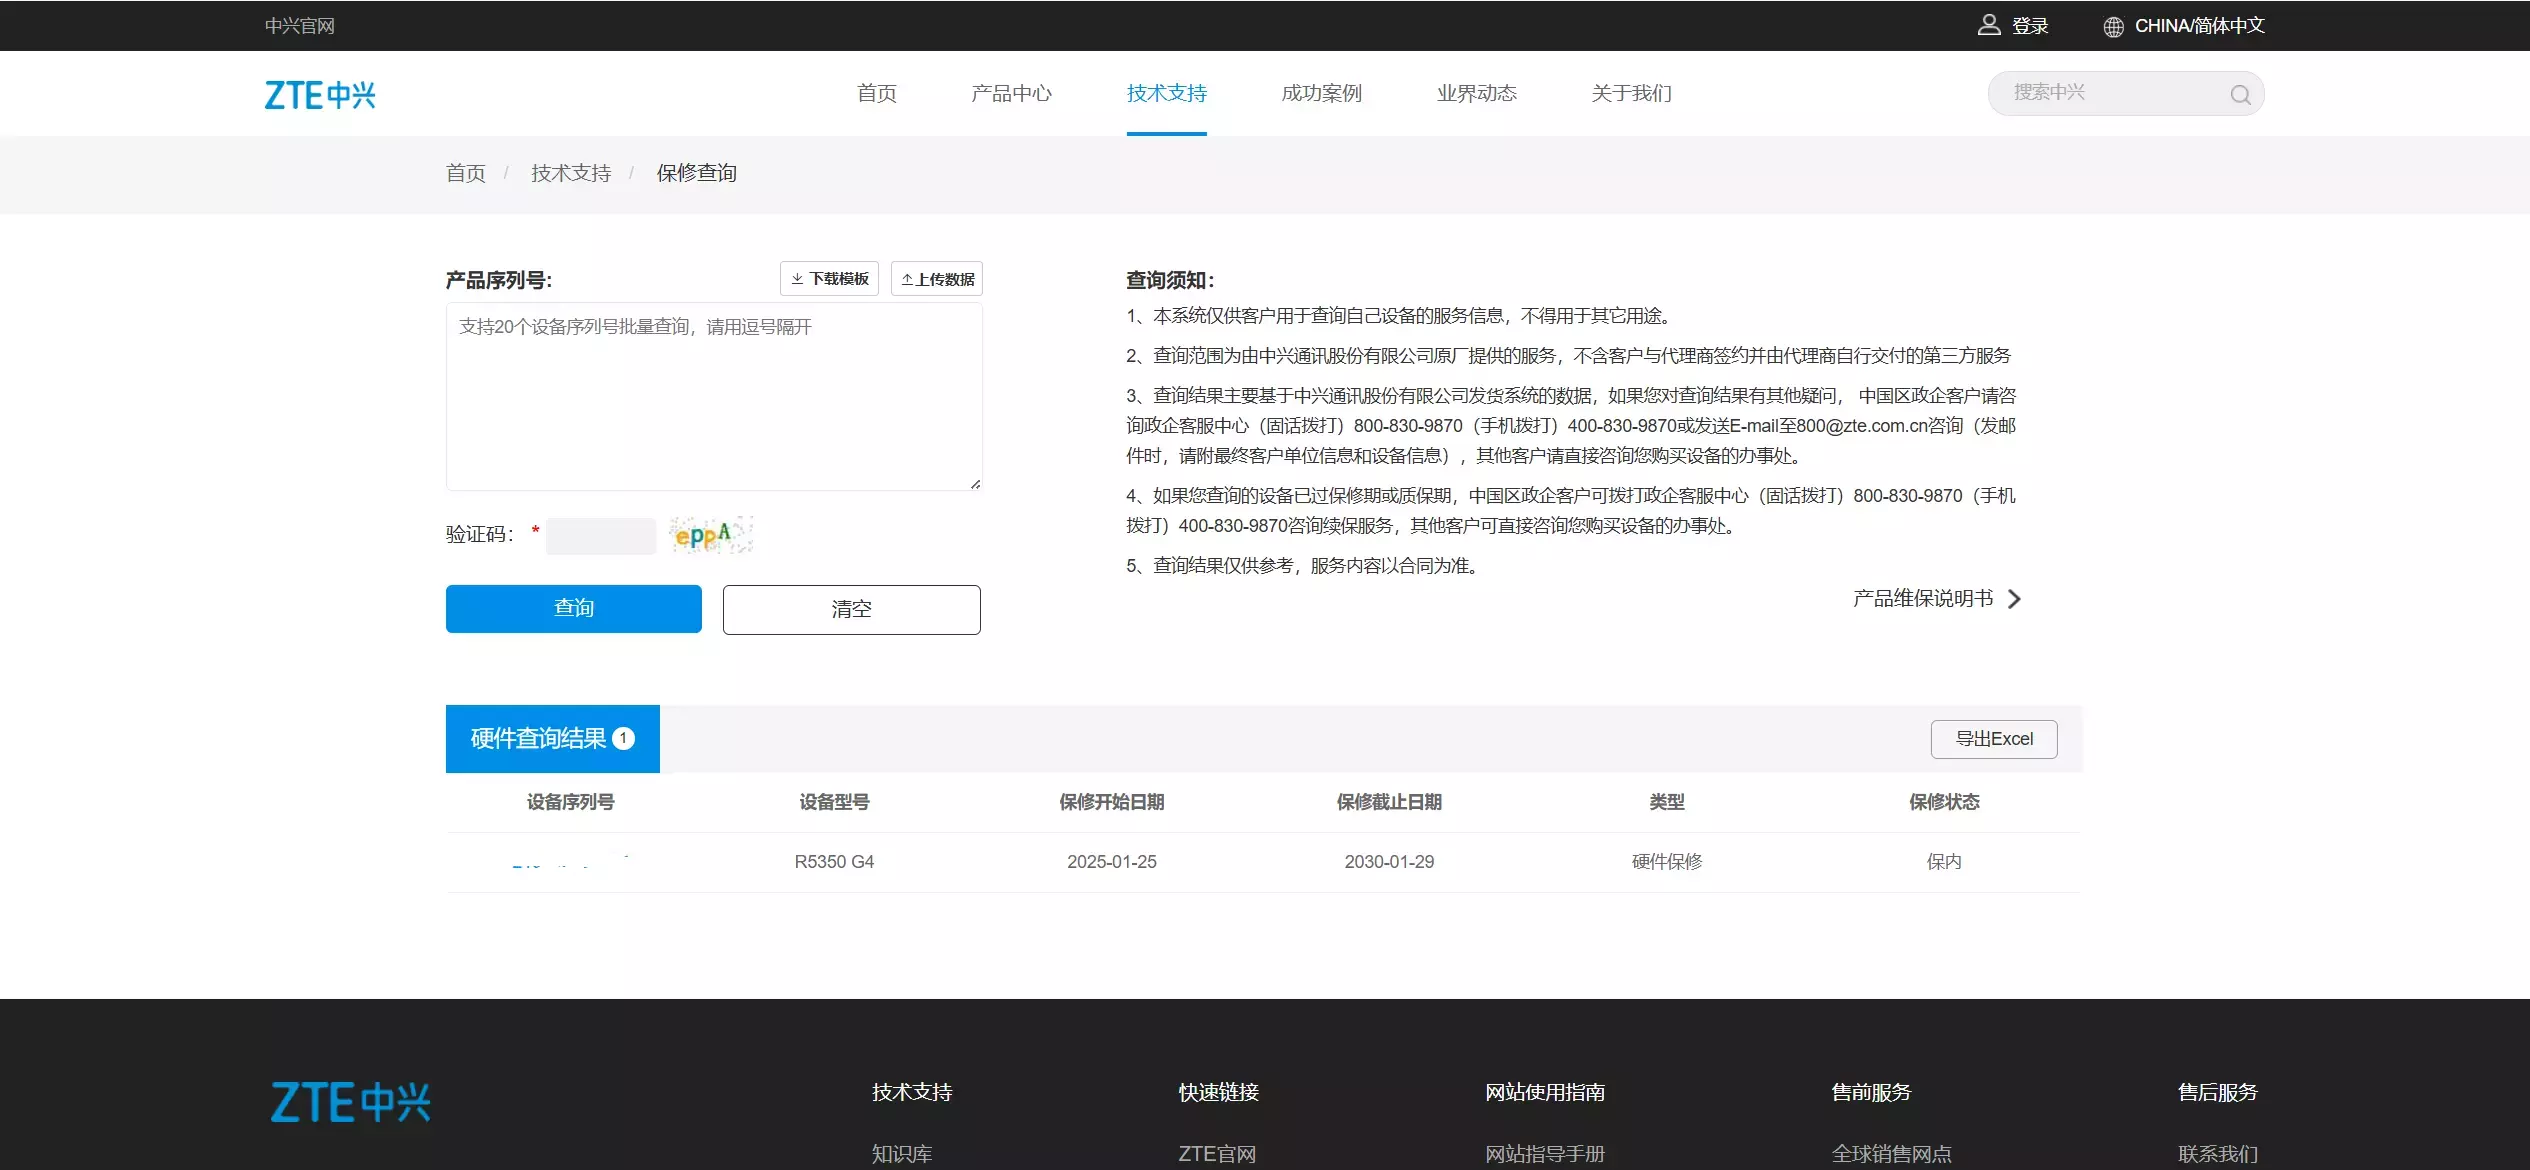The height and width of the screenshot is (1170, 2530).
Task: Click the 2030-01-29 end date cell
Action: pyautogui.click(x=1389, y=862)
